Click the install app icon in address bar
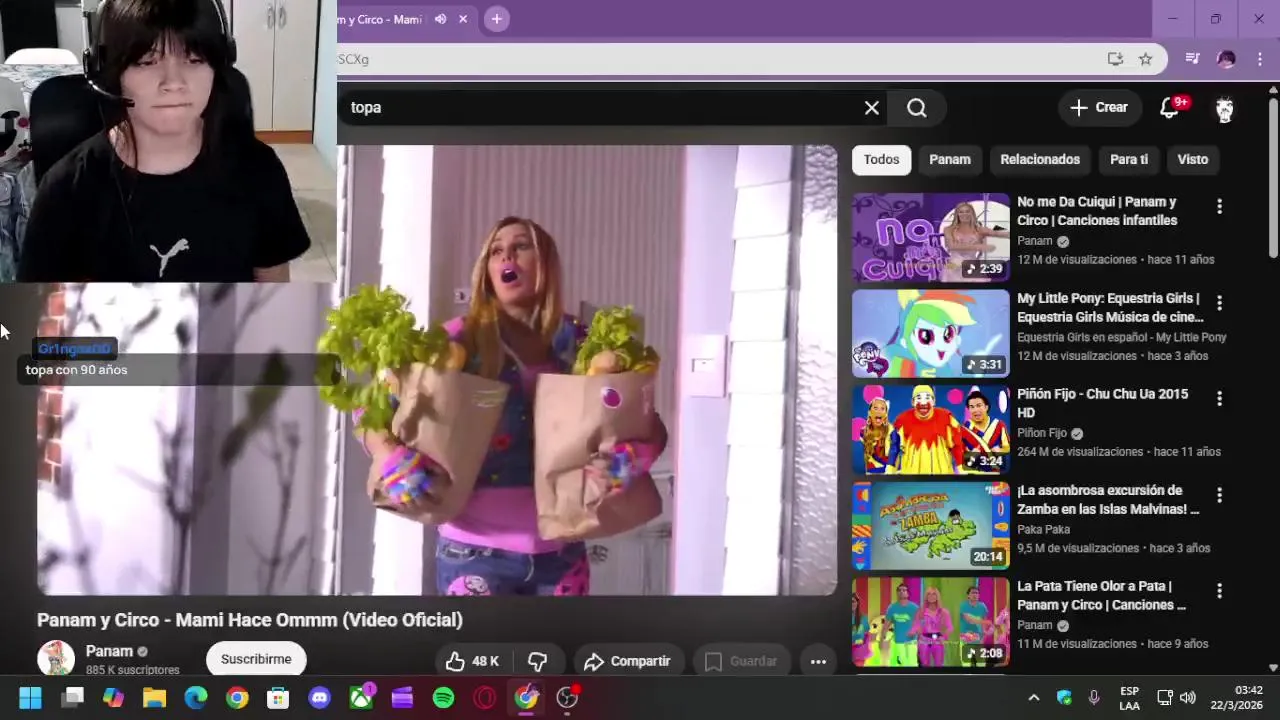The image size is (1280, 720). (x=1115, y=59)
